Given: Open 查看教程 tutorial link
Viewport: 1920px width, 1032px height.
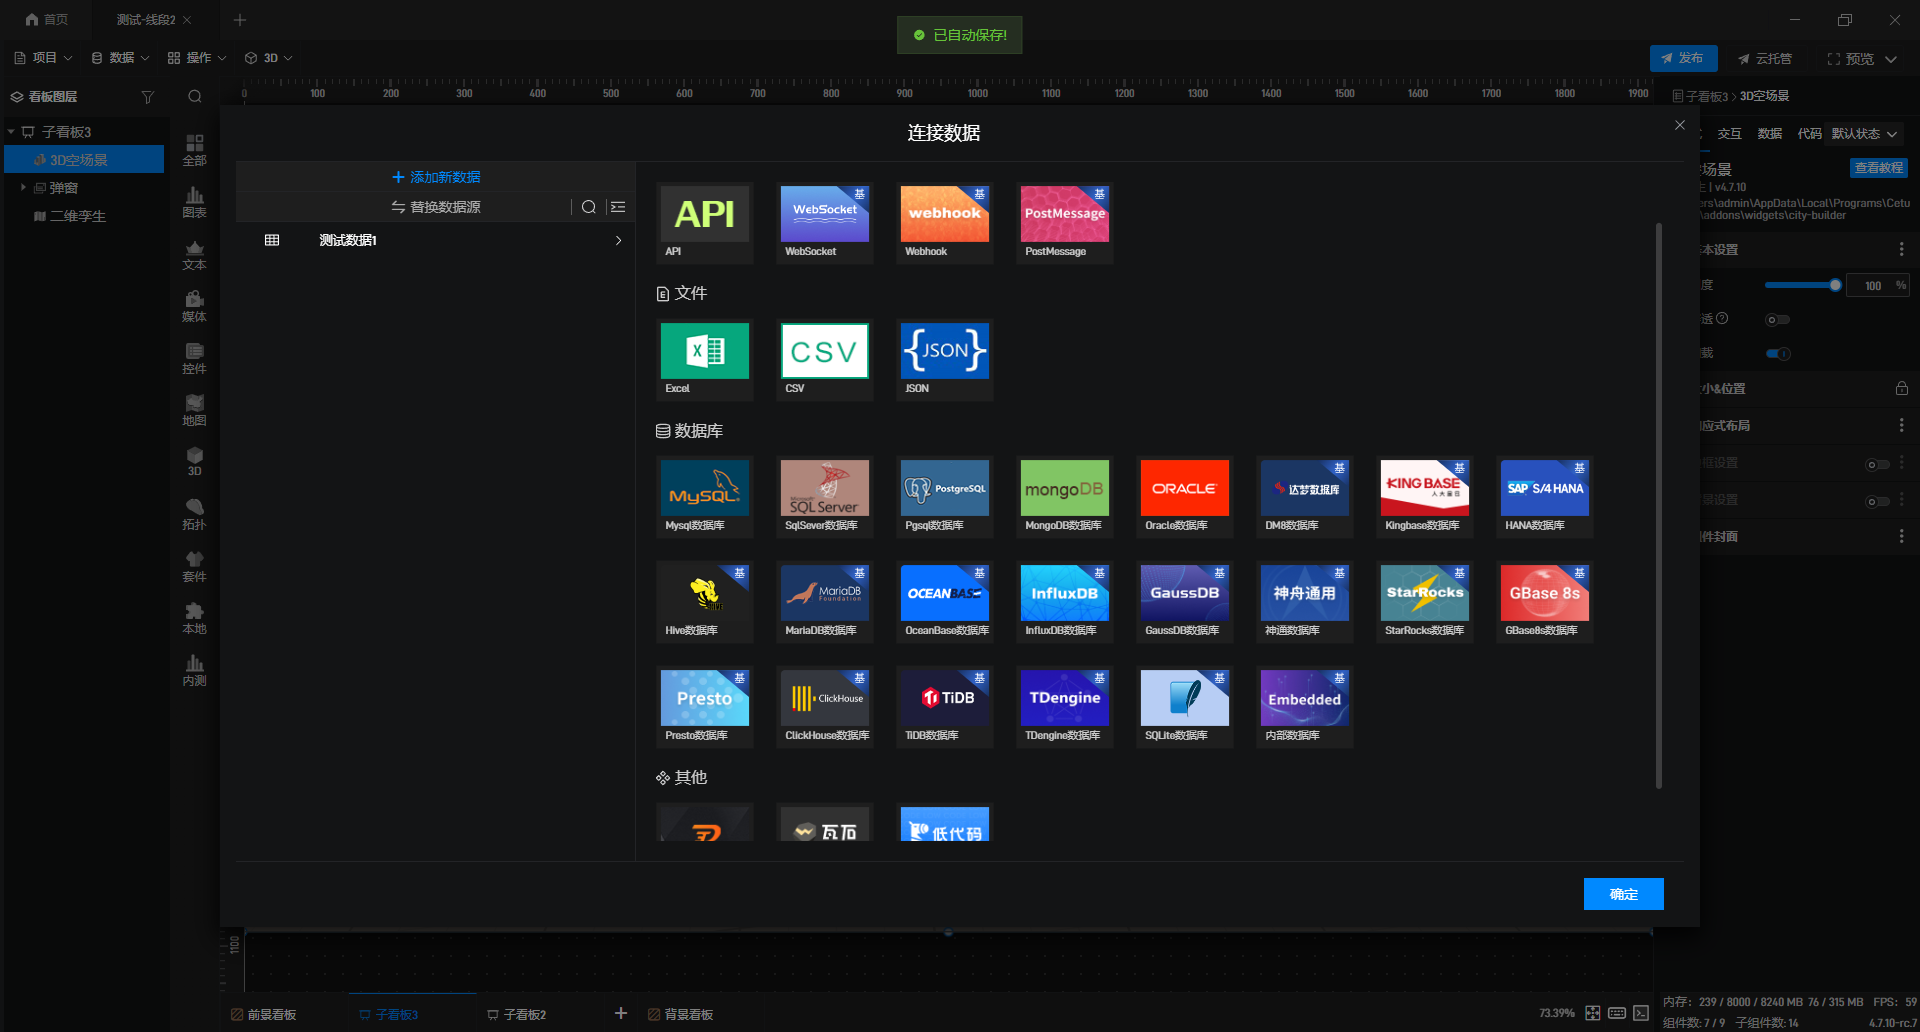Looking at the screenshot, I should 1879,168.
